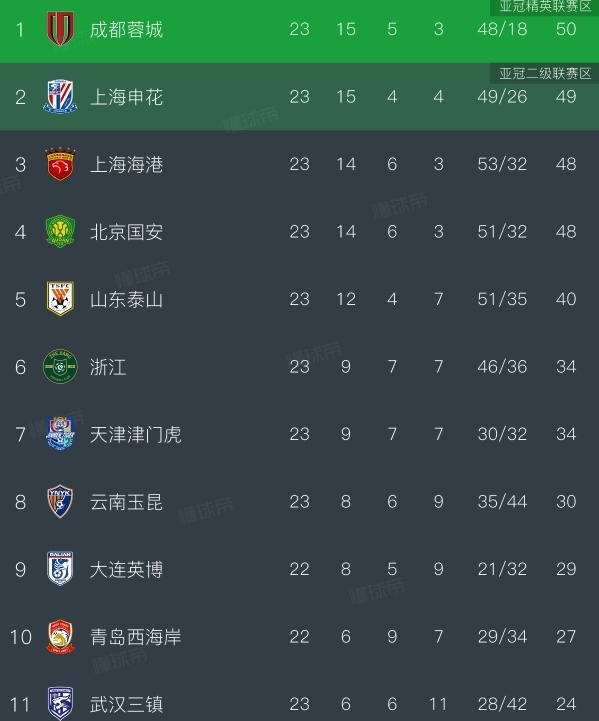Click the 武汉三镇 club crest
The height and width of the screenshot is (721, 599).
click(x=60, y=704)
